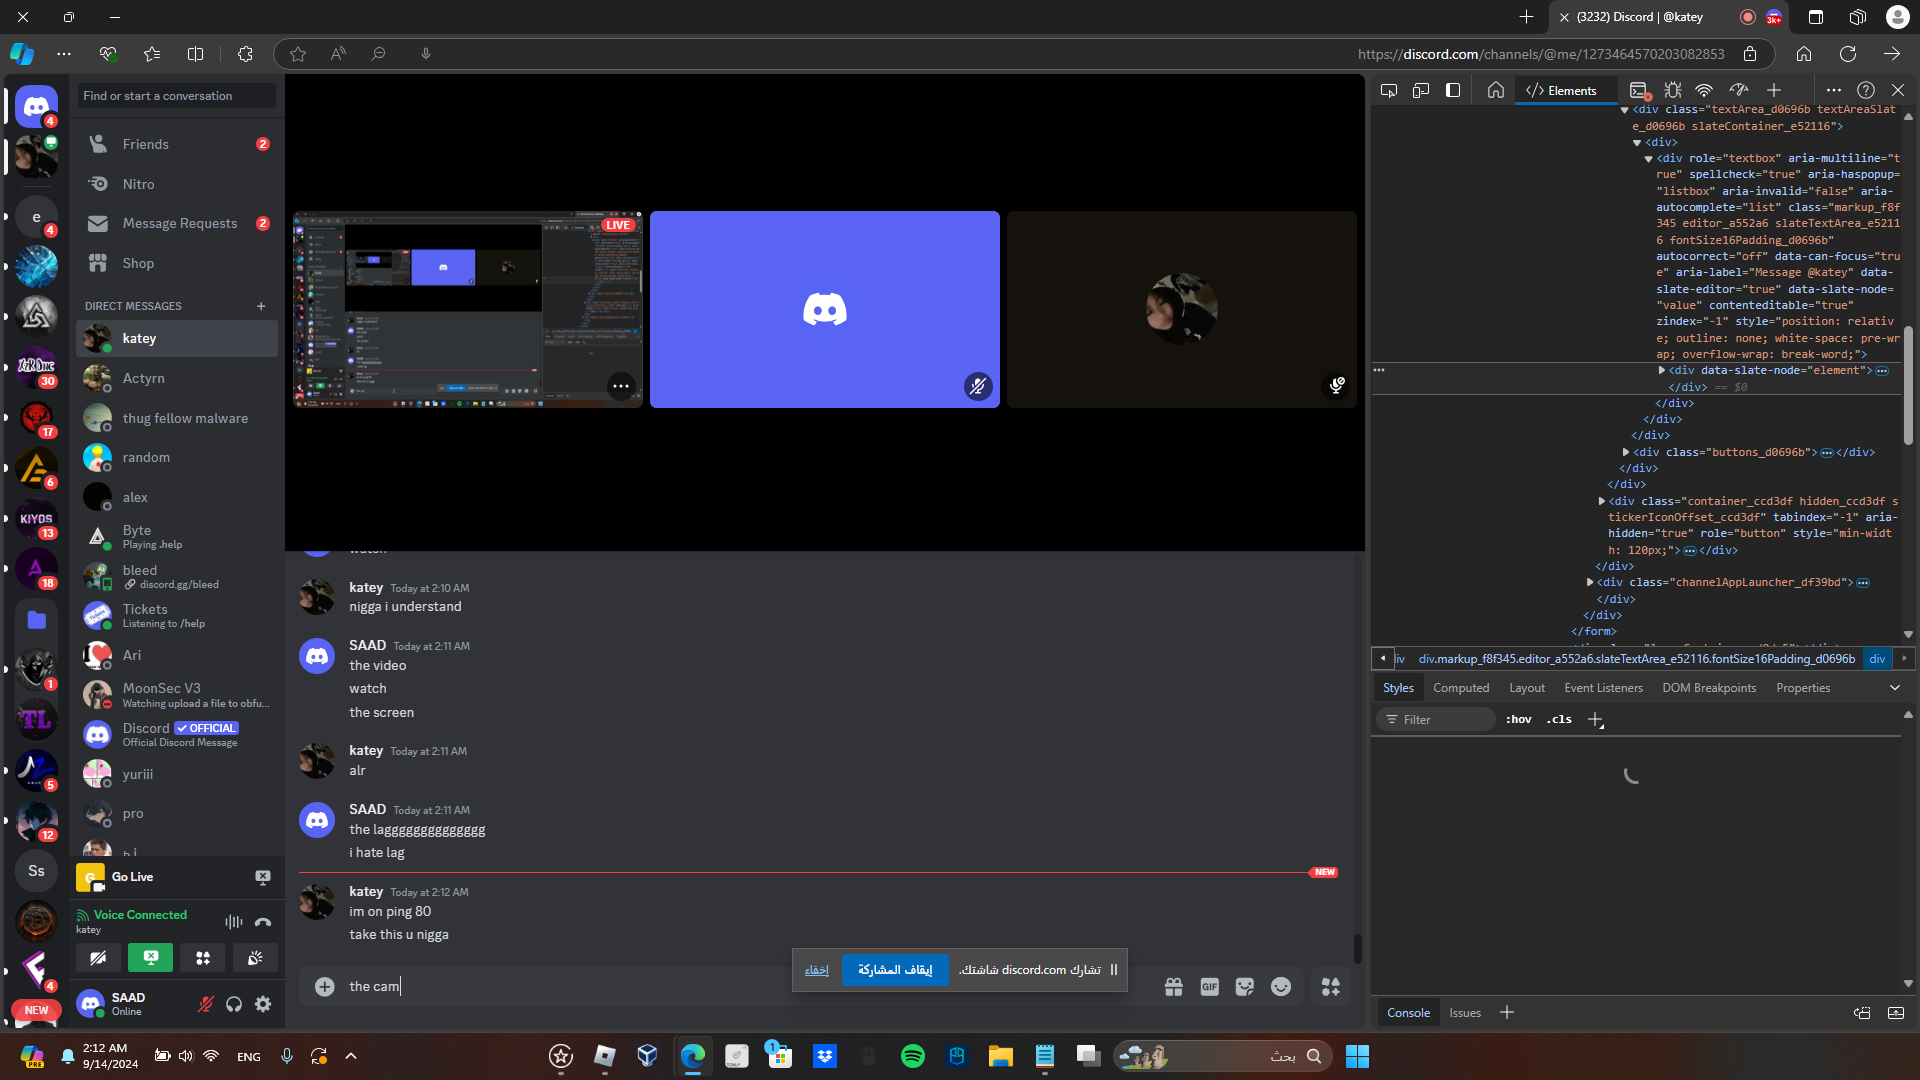This screenshot has height=1080, width=1920.
Task: Open Discord user settings gear
Action: click(263, 1004)
